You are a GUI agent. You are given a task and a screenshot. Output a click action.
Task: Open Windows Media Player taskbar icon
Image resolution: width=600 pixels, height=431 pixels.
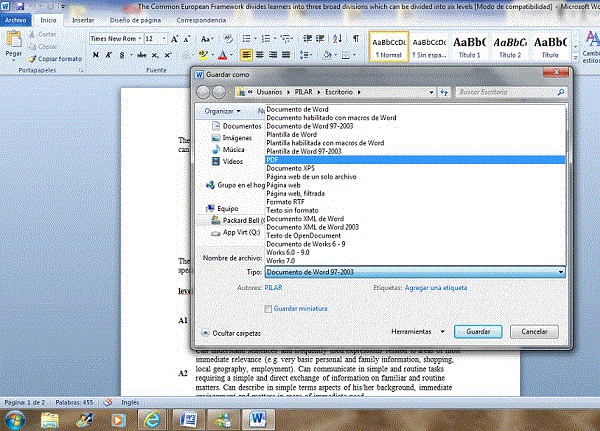(118, 420)
